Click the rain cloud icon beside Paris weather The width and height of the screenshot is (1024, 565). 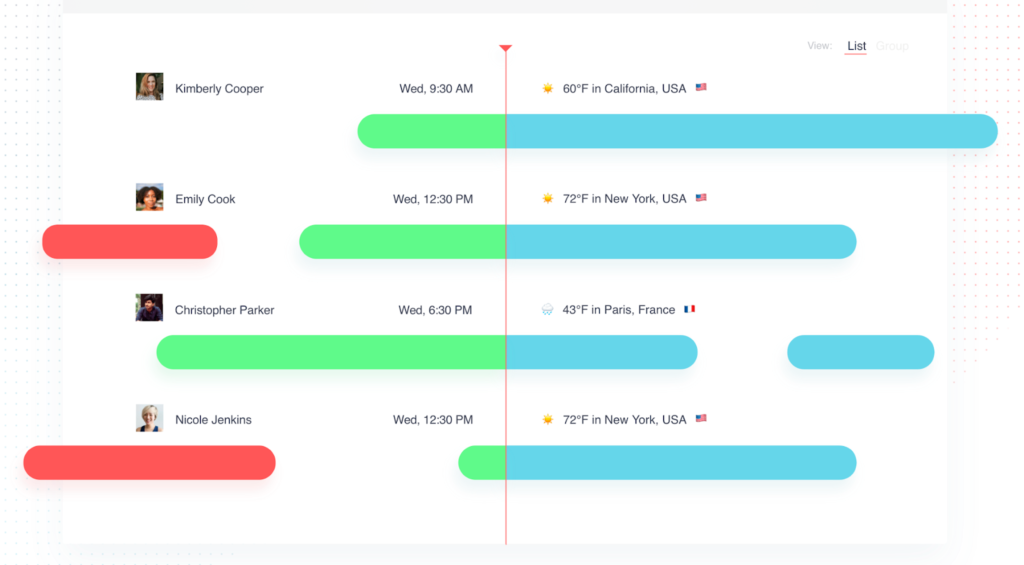[x=547, y=309]
